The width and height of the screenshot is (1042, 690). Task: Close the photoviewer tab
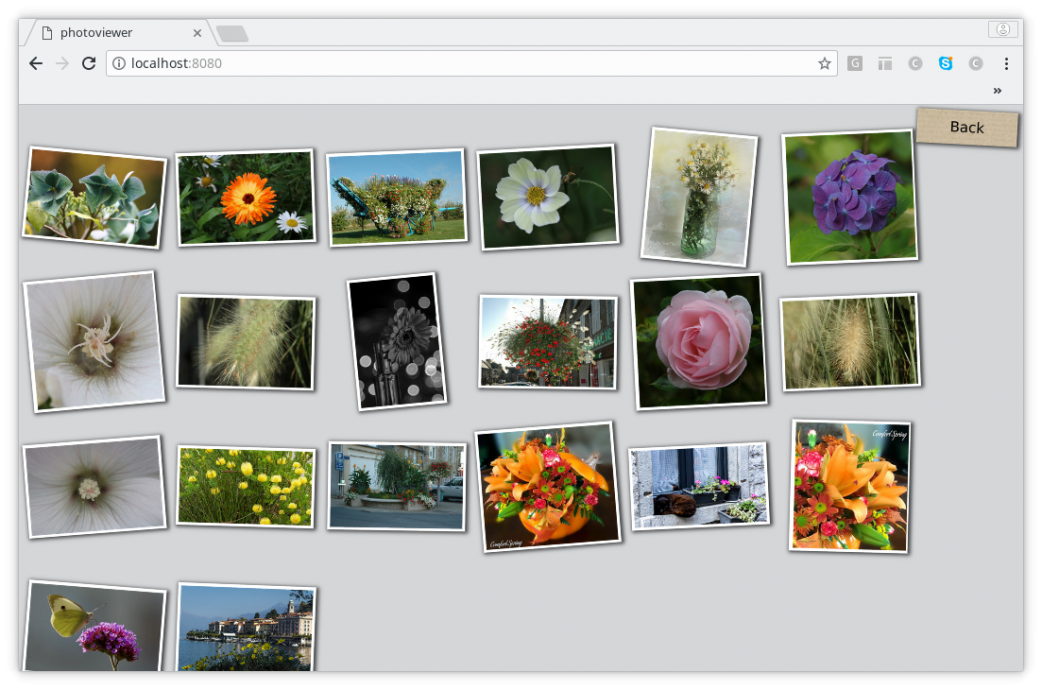tap(197, 33)
